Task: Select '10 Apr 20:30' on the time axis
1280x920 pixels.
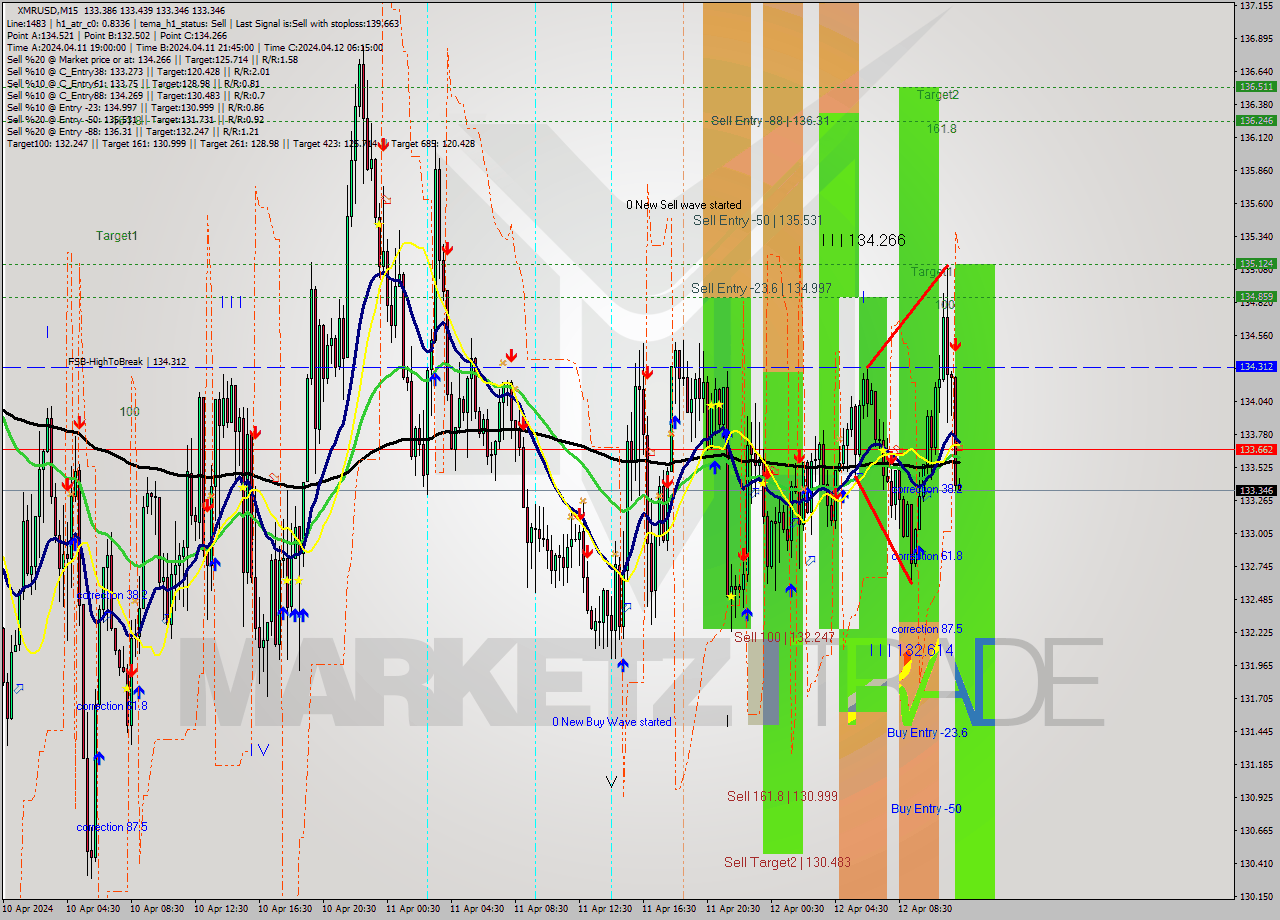Action: click(350, 909)
